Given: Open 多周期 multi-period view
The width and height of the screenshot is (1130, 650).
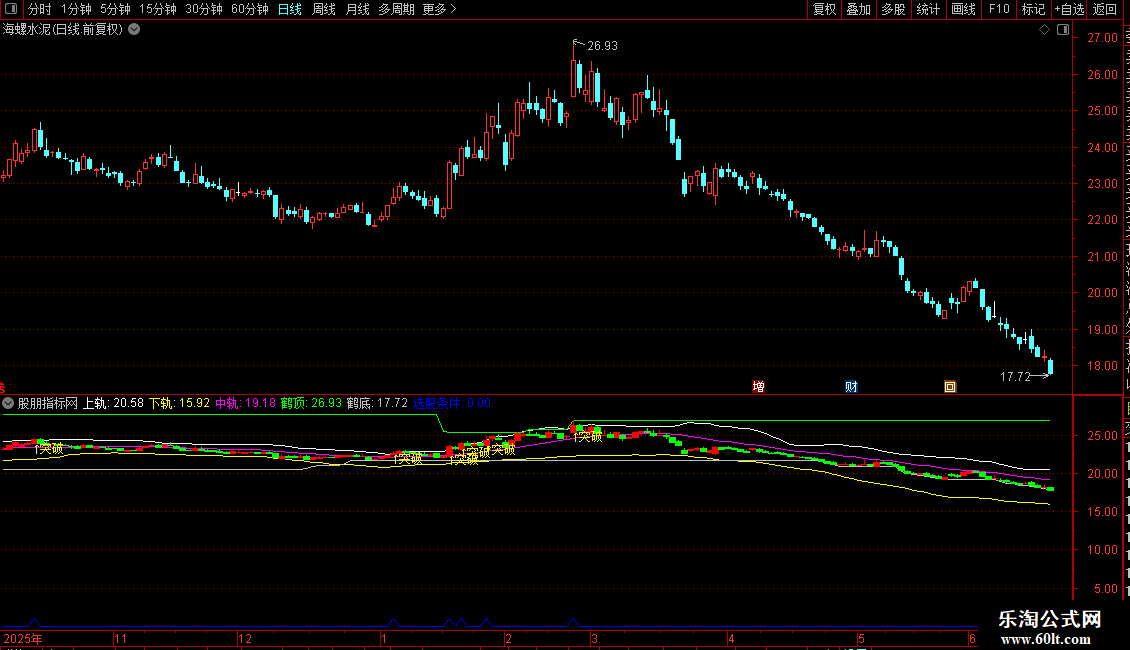Looking at the screenshot, I should [396, 9].
